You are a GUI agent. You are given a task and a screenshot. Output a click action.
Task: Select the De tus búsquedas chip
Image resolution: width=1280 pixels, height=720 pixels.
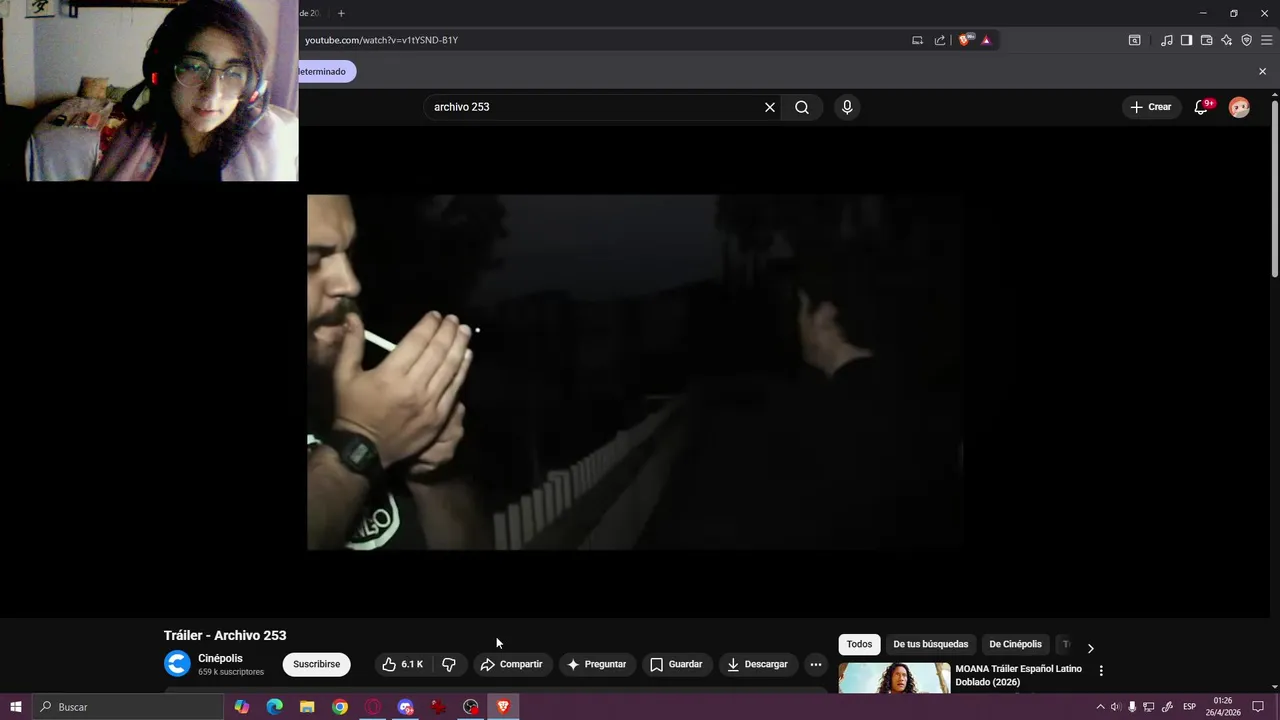931,644
